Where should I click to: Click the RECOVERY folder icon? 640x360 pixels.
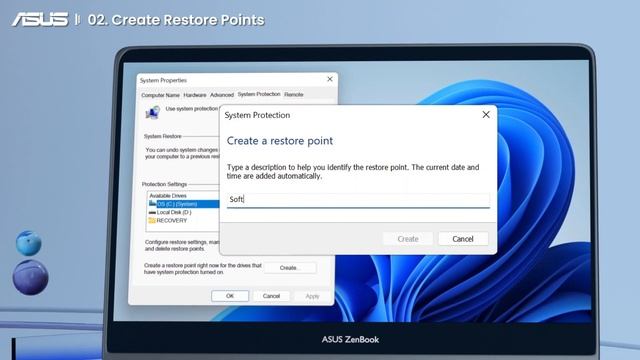[152, 220]
